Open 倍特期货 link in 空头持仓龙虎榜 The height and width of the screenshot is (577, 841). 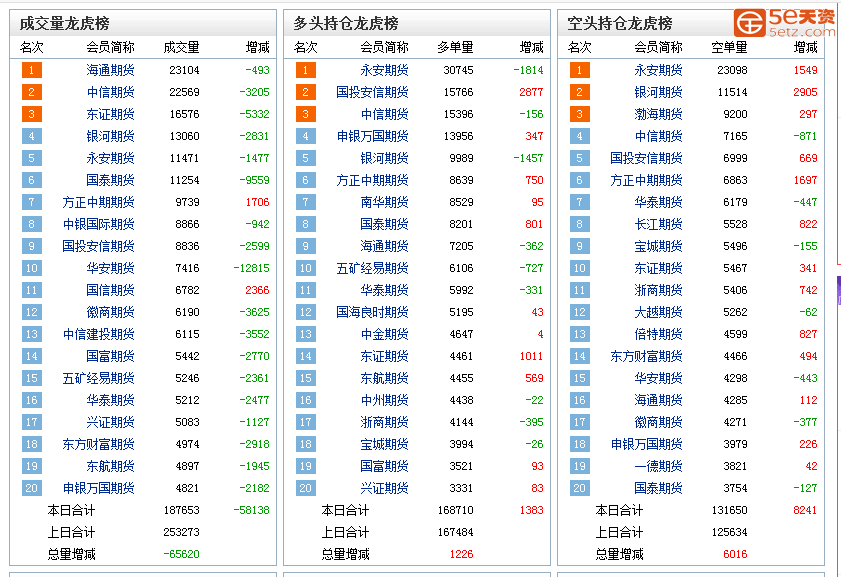(659, 334)
